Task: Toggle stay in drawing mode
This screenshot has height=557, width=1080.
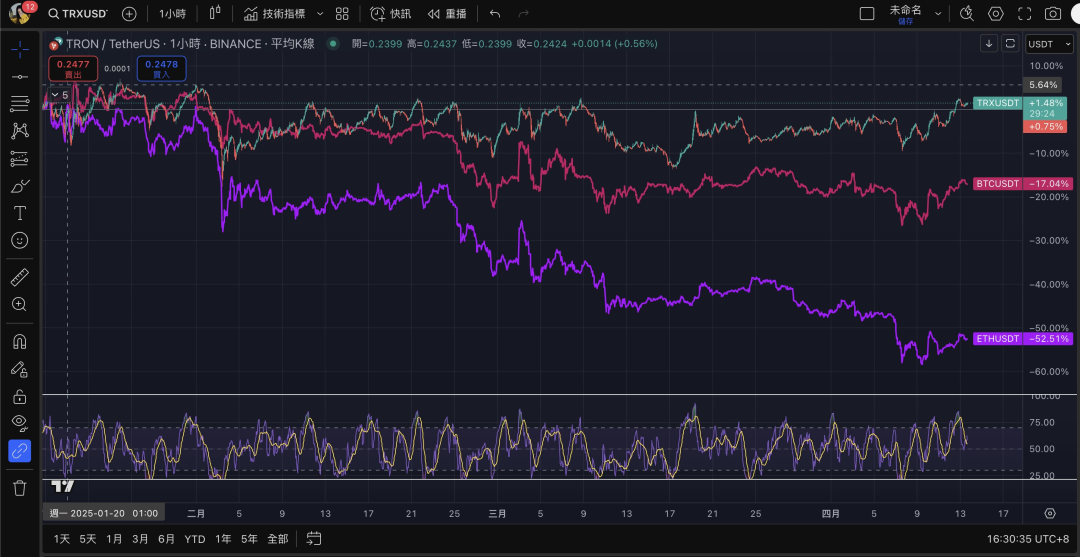Action: coord(20,369)
